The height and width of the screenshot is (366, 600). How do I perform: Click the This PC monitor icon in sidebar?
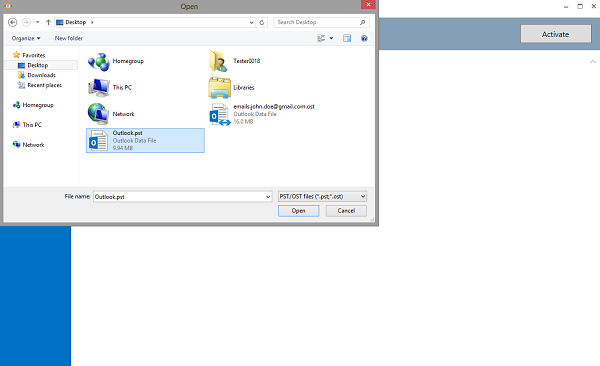(16, 125)
